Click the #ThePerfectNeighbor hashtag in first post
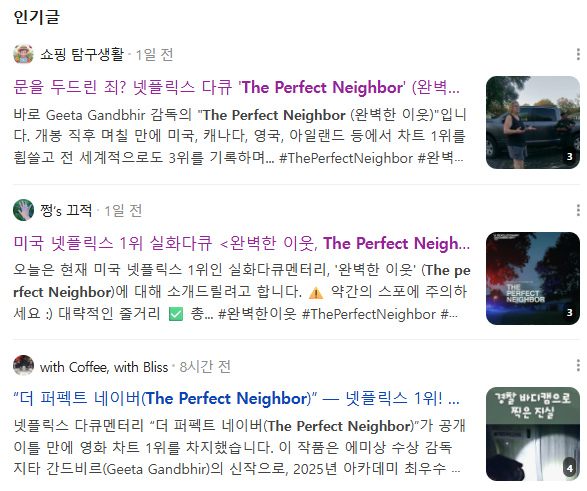This screenshot has width=587, height=491. [x=346, y=158]
